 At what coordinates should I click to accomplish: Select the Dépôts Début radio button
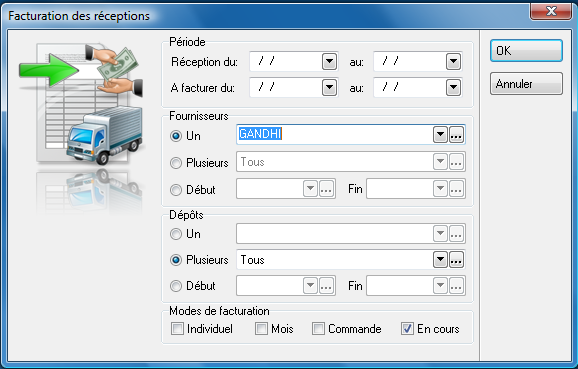tap(176, 286)
